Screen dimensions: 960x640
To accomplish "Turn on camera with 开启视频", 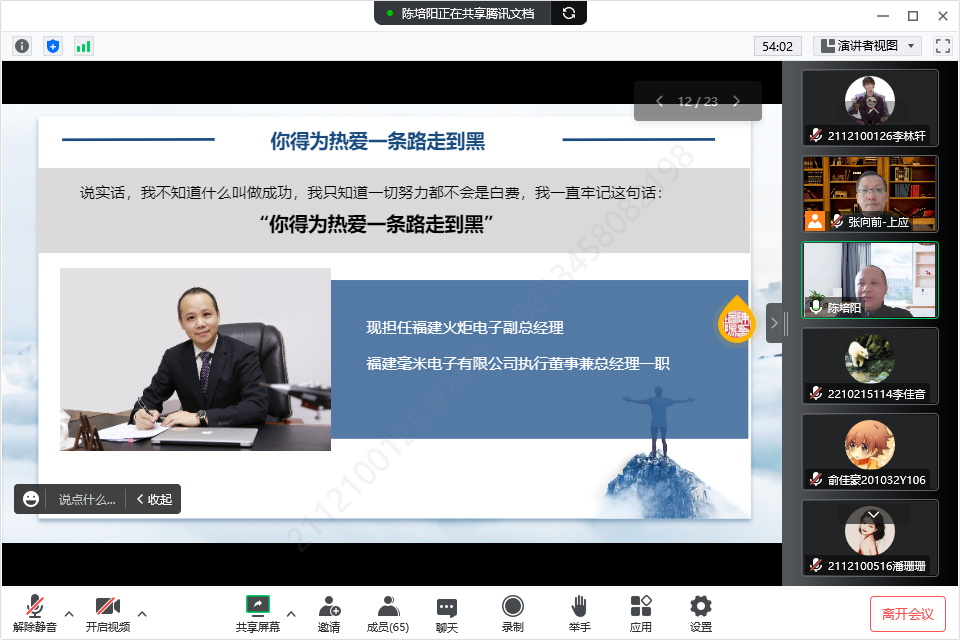I will [107, 613].
